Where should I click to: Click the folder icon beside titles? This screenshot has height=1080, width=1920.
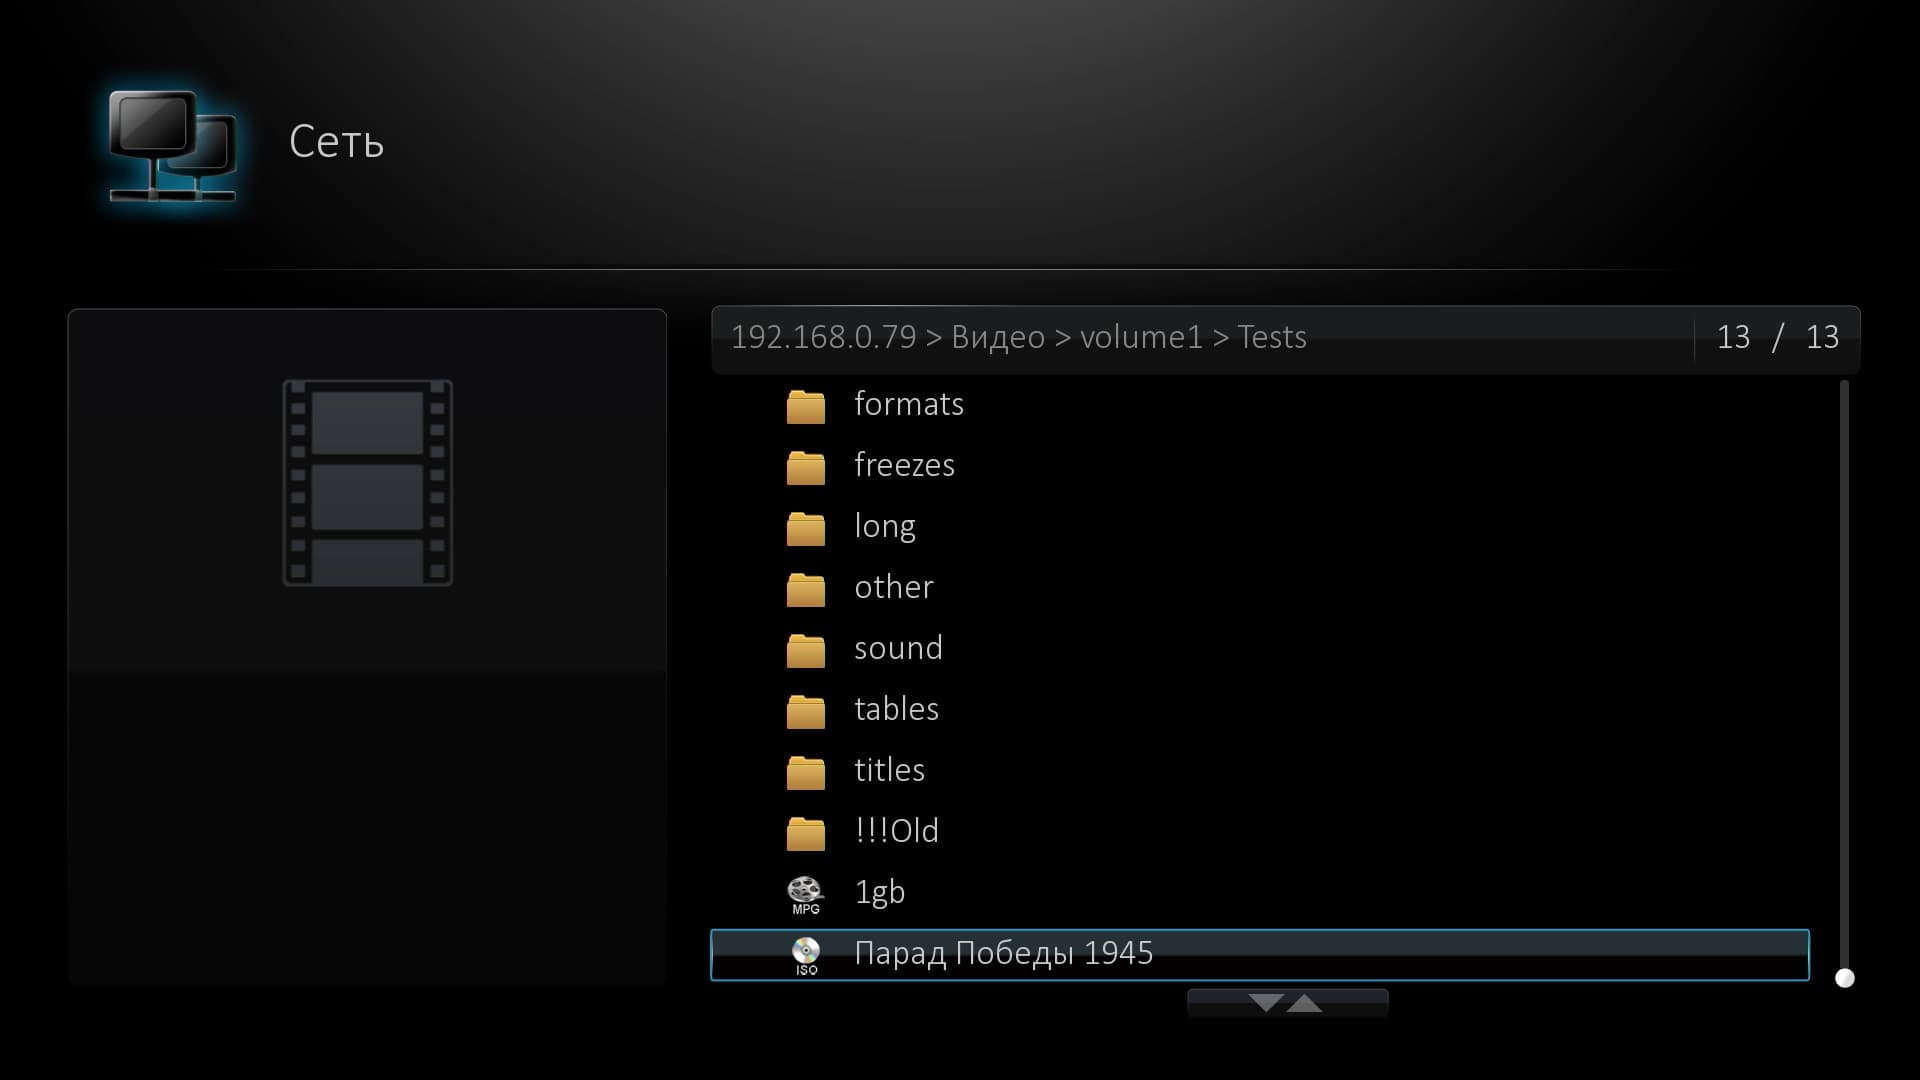click(805, 772)
